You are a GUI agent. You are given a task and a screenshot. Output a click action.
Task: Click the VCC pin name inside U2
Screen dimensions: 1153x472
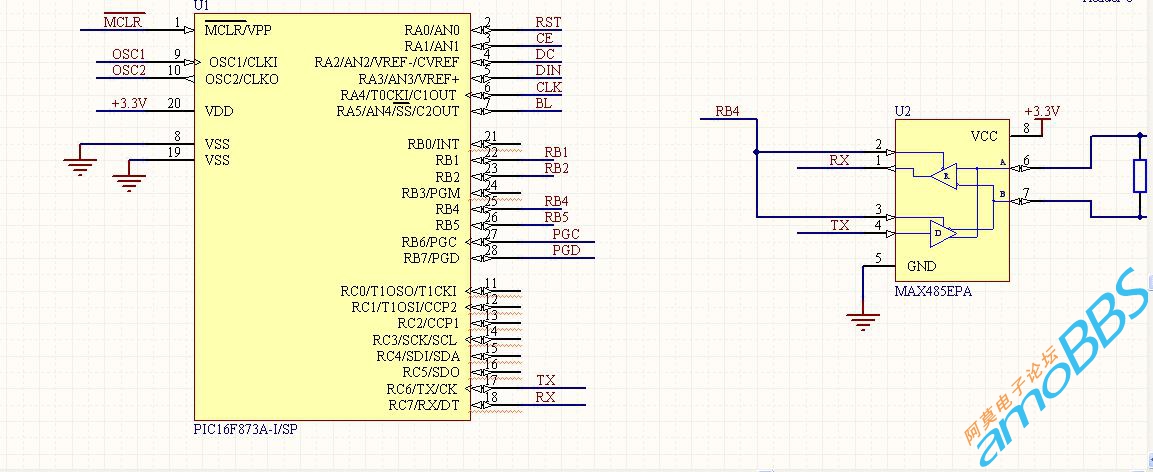click(x=985, y=136)
